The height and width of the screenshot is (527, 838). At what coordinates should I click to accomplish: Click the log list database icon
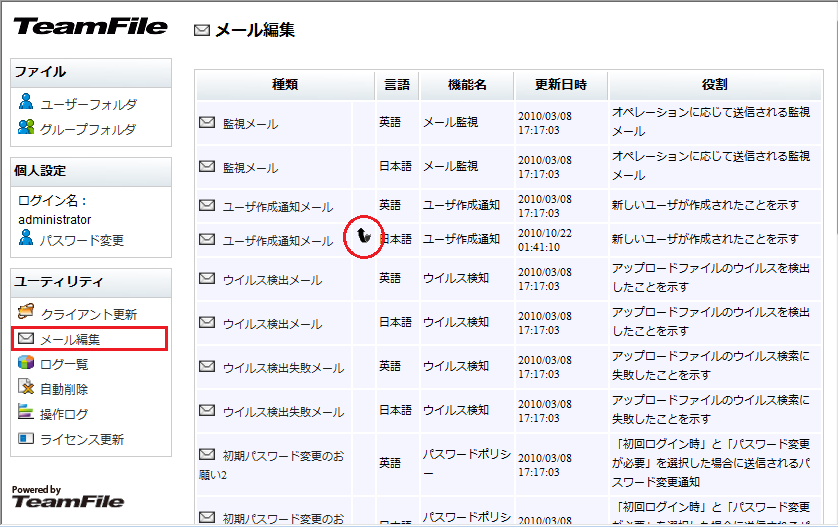coord(26,363)
